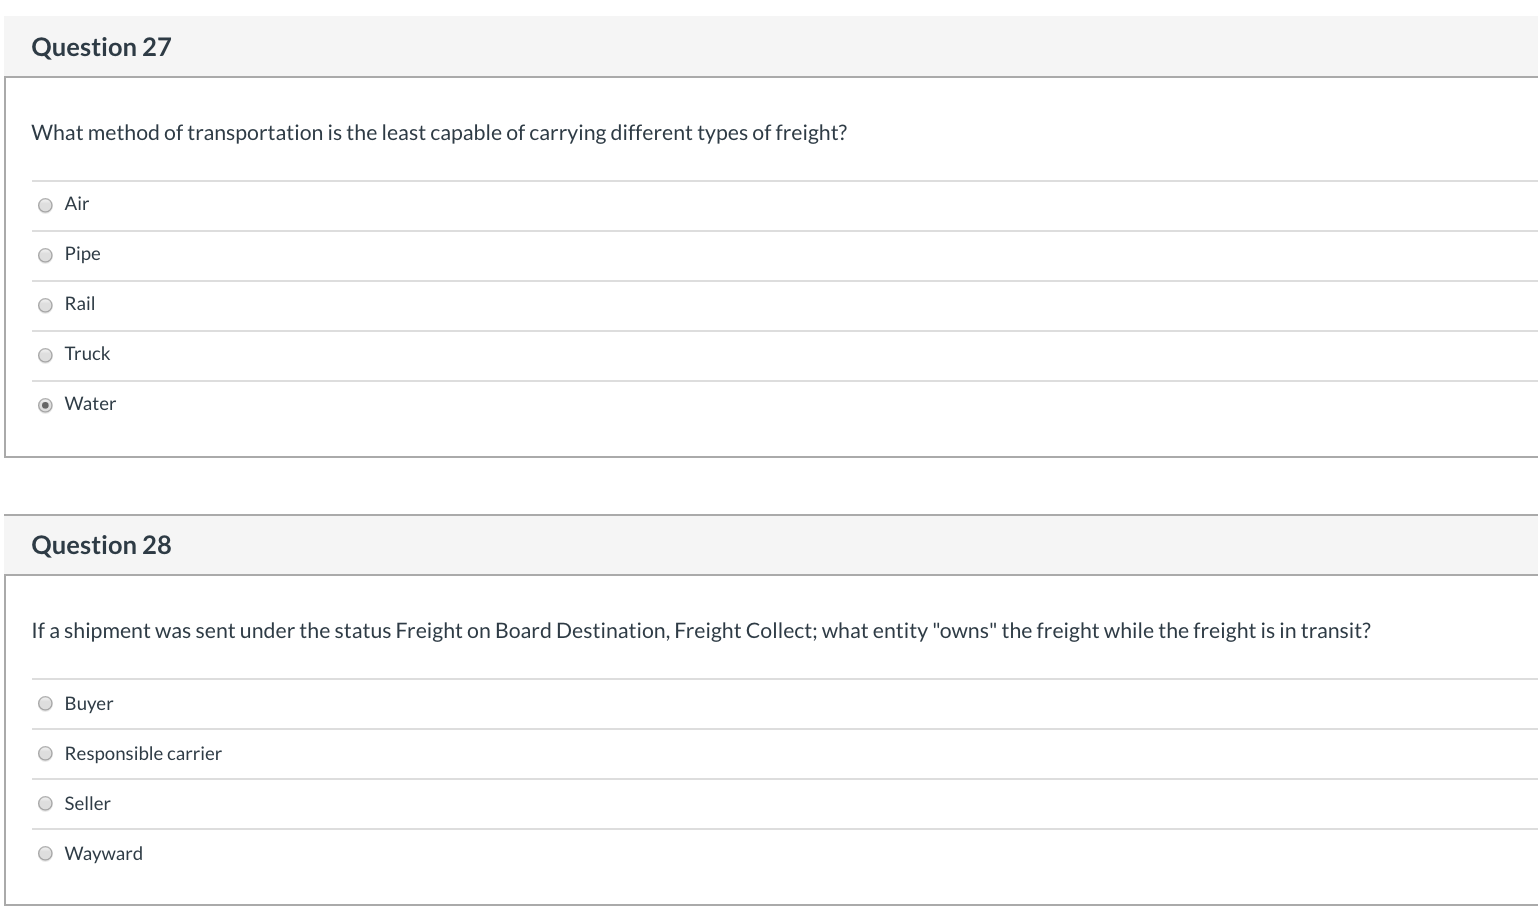
Task: Click the Question 28 header
Action: pos(100,544)
